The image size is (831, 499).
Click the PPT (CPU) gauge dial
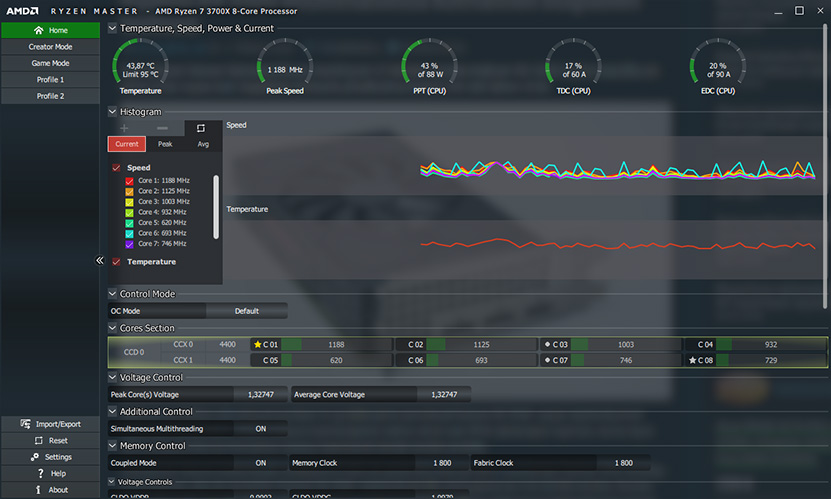[x=429, y=61]
